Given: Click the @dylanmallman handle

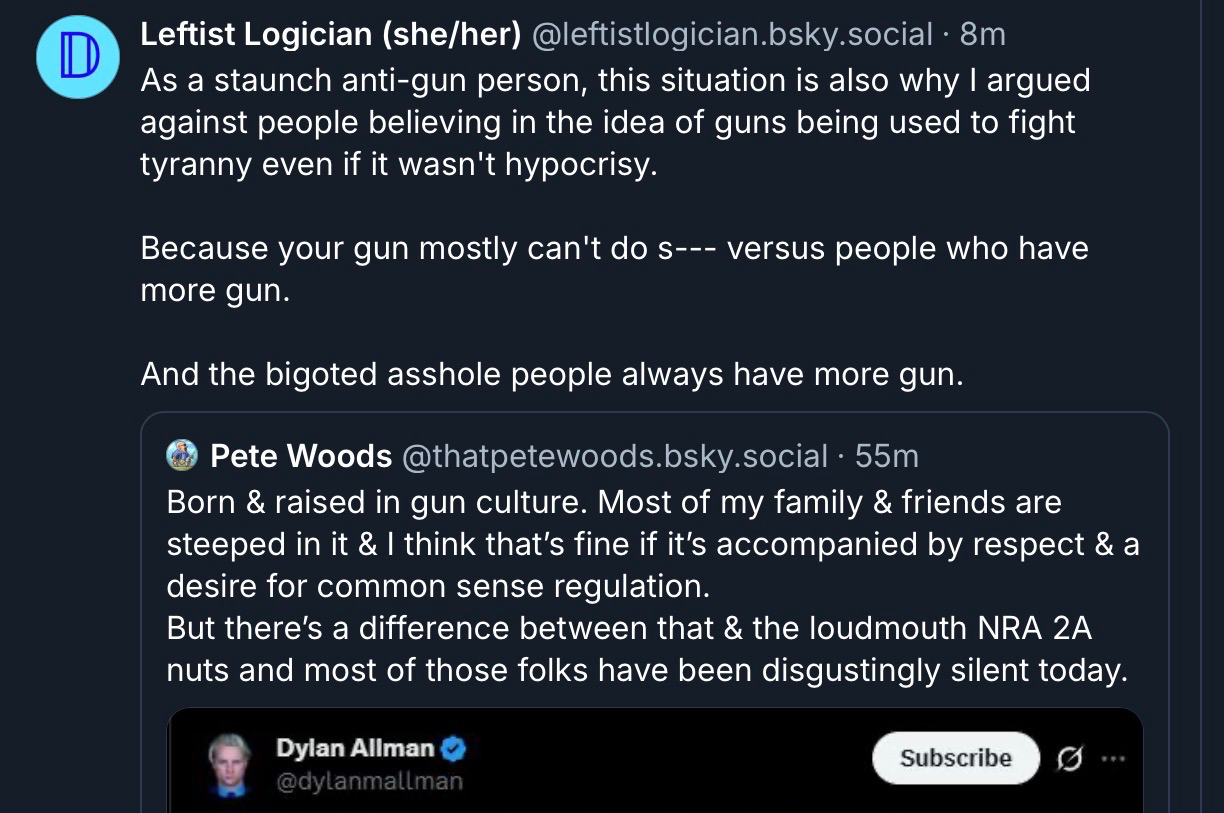Looking at the screenshot, I should 369,781.
